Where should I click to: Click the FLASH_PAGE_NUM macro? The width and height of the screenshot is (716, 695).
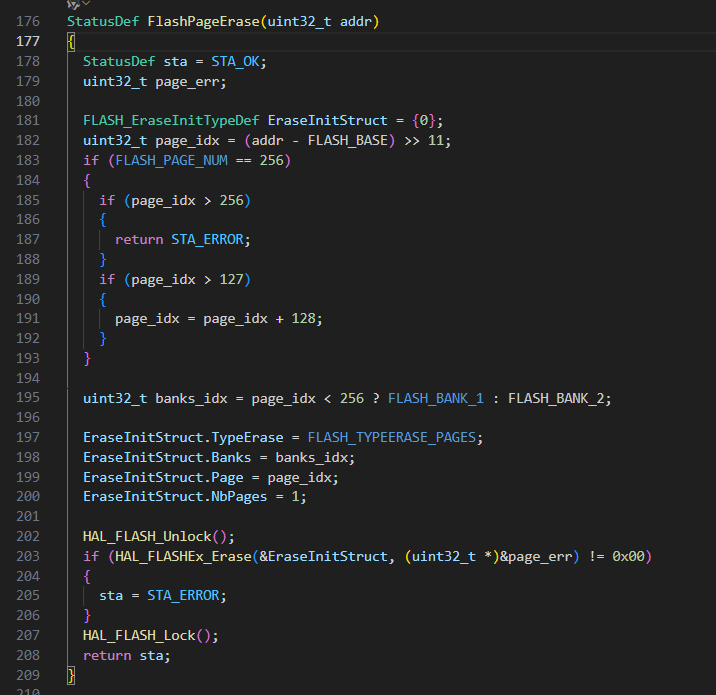[x=171, y=160]
